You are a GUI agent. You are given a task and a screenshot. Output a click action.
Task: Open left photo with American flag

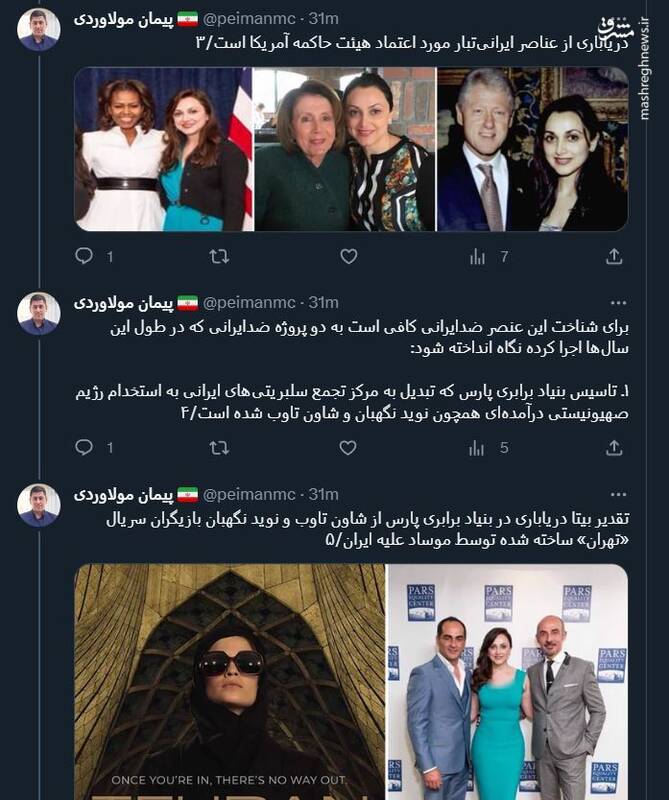coord(164,149)
